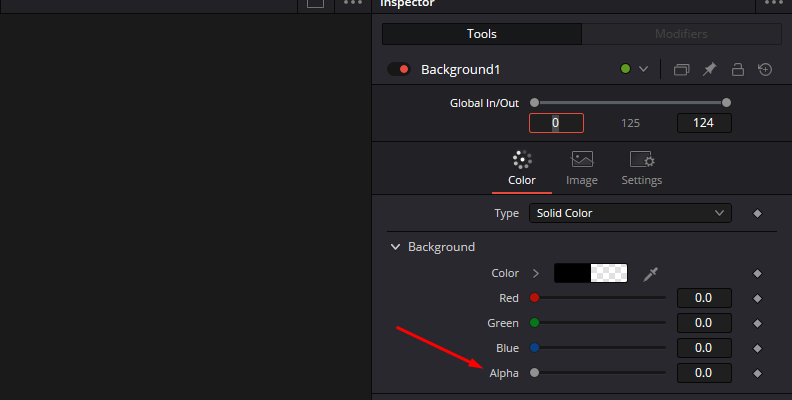Click the Global Out field showing 124
Image resolution: width=792 pixels, height=400 pixels.
pos(703,123)
